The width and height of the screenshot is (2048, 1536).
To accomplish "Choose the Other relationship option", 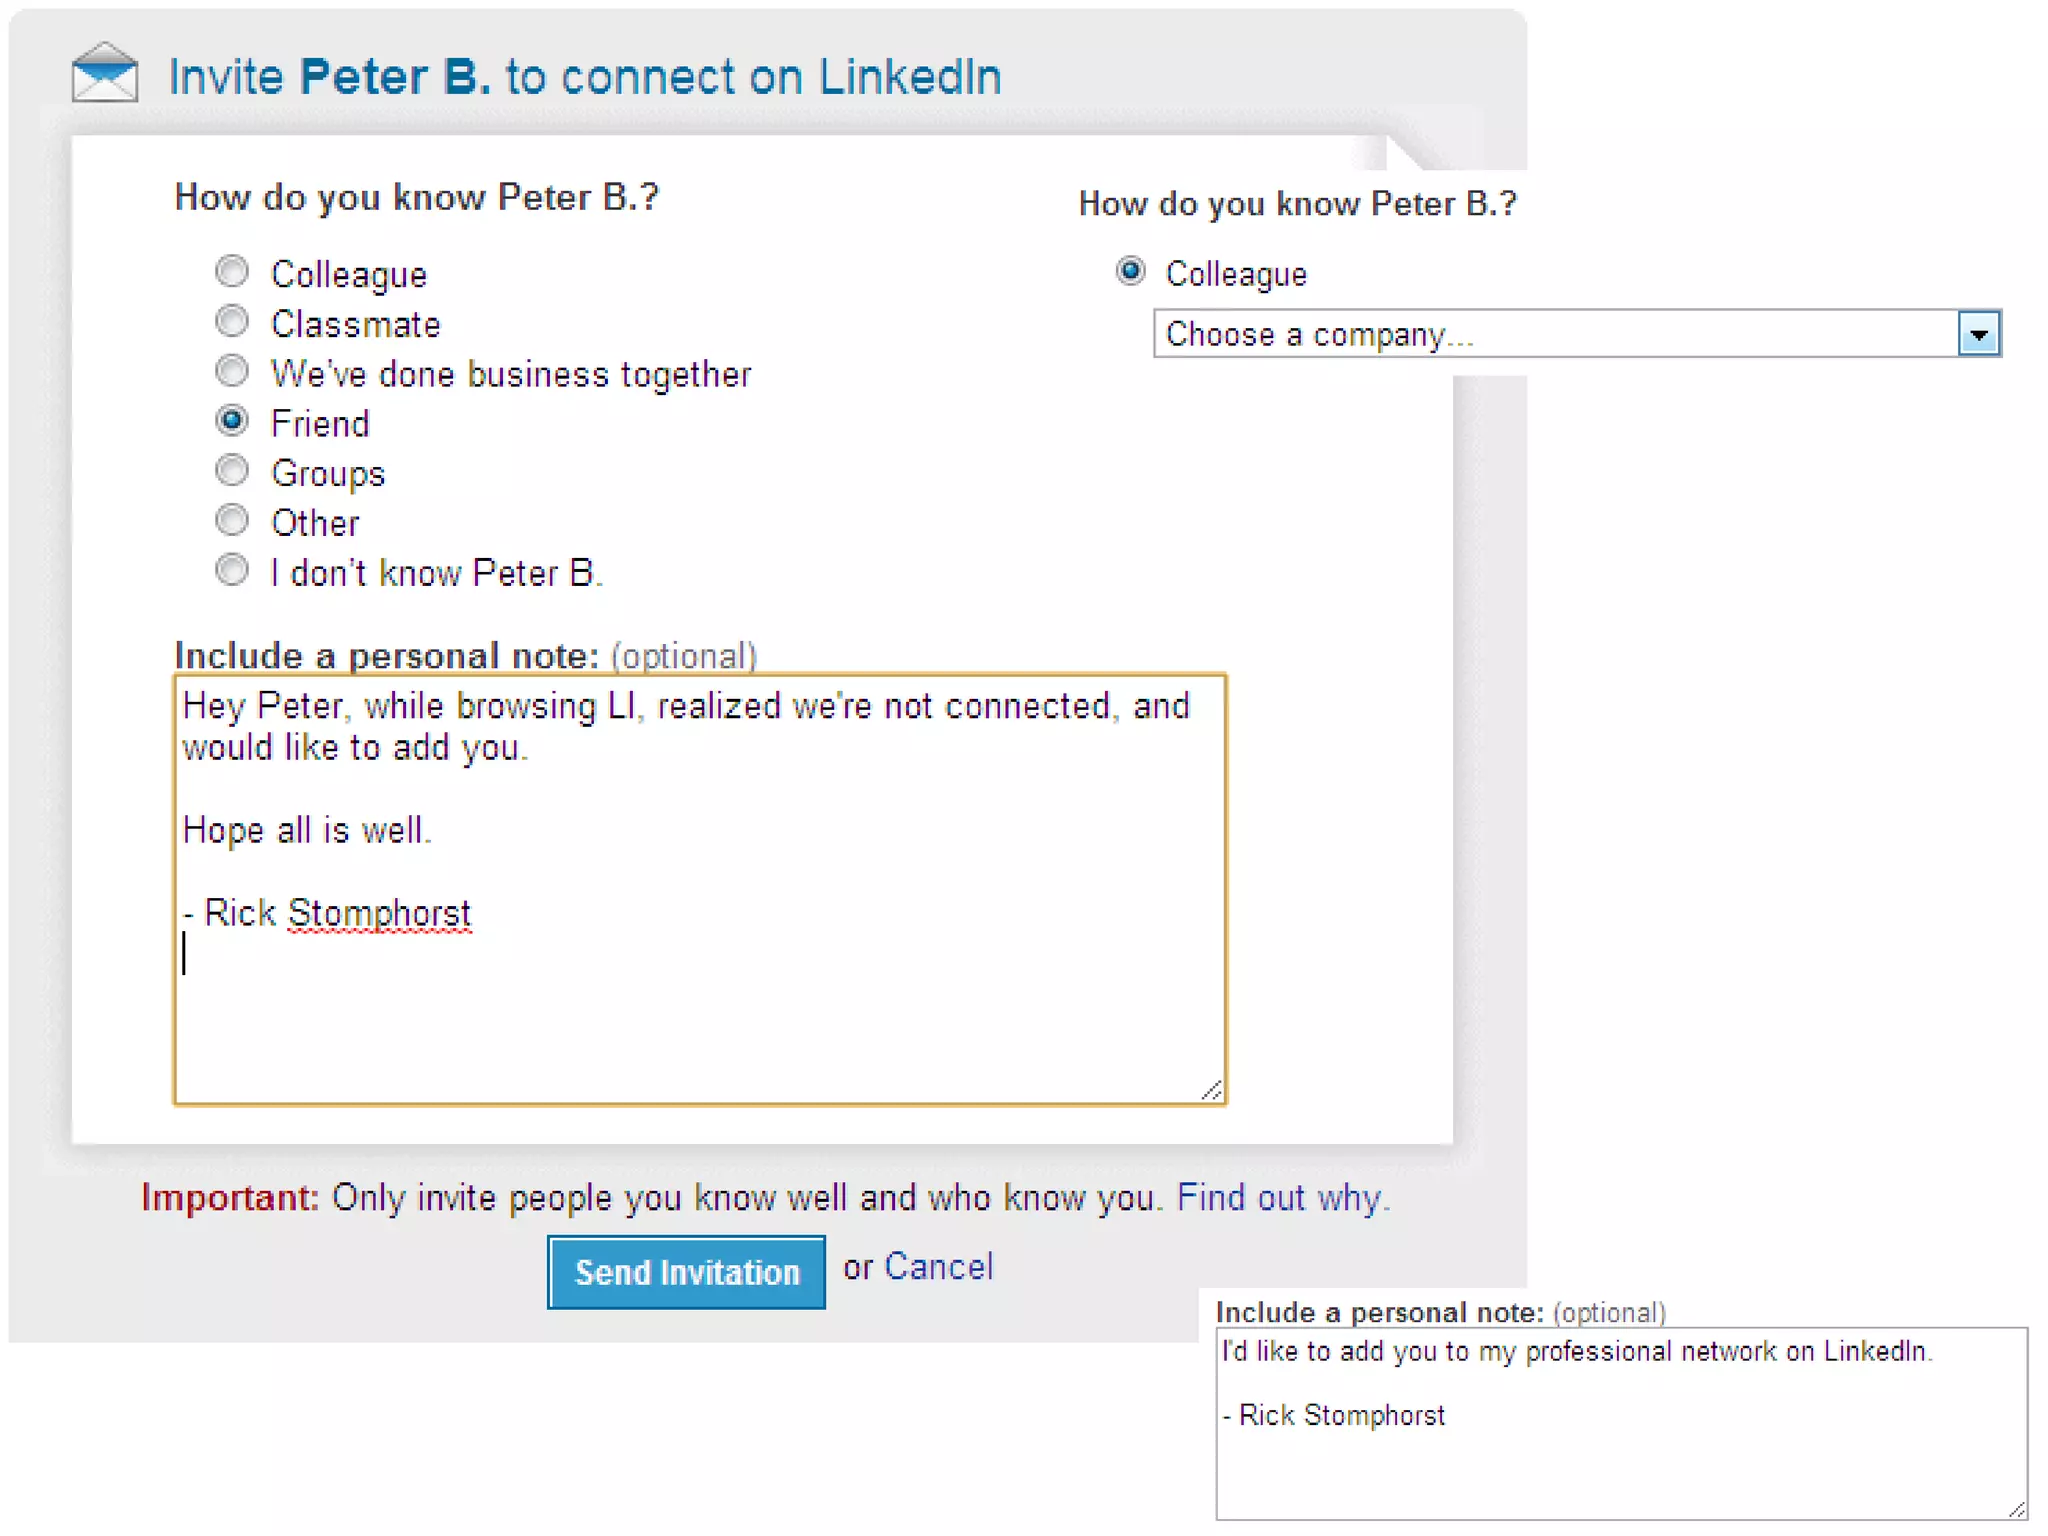I will pyautogui.click(x=232, y=520).
